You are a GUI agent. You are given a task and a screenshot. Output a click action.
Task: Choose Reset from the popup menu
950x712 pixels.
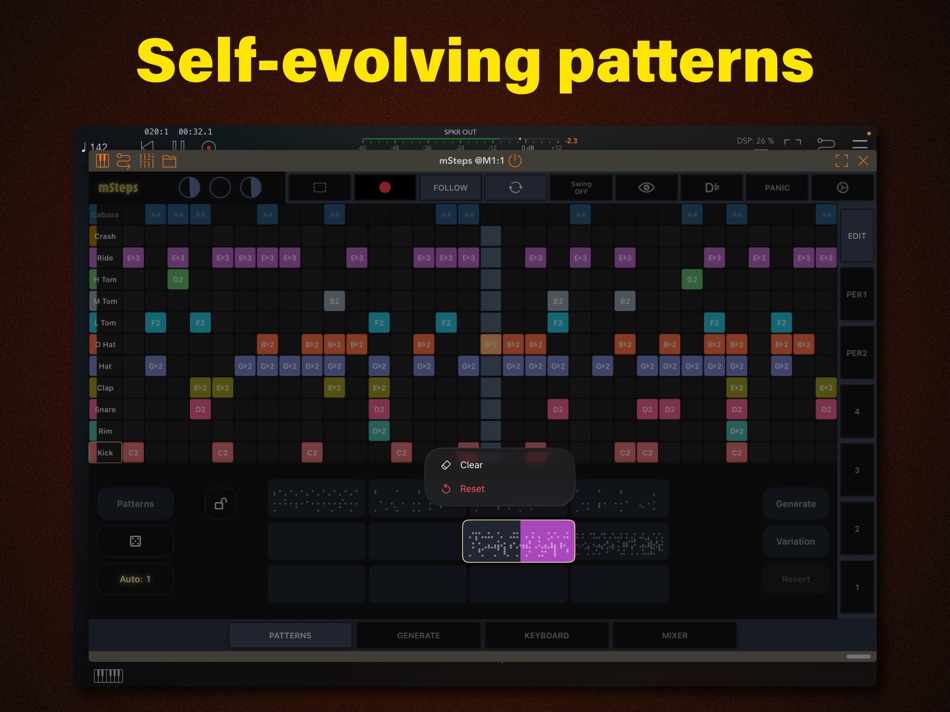(x=500, y=489)
